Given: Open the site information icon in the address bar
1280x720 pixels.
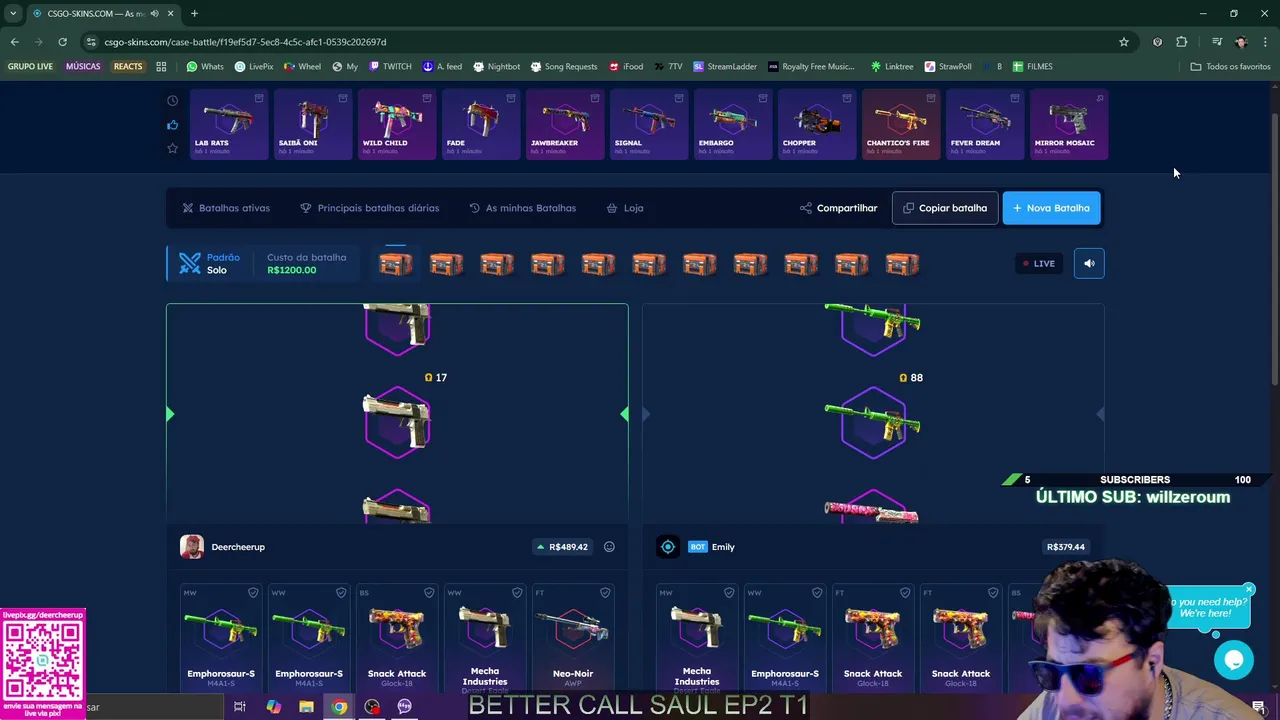Looking at the screenshot, I should click(91, 42).
